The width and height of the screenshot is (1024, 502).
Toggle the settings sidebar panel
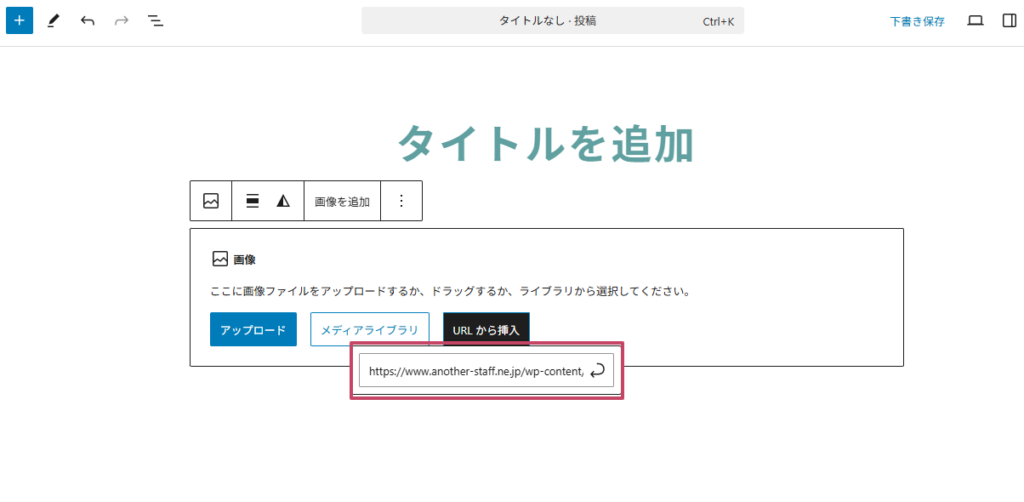coord(1008,20)
